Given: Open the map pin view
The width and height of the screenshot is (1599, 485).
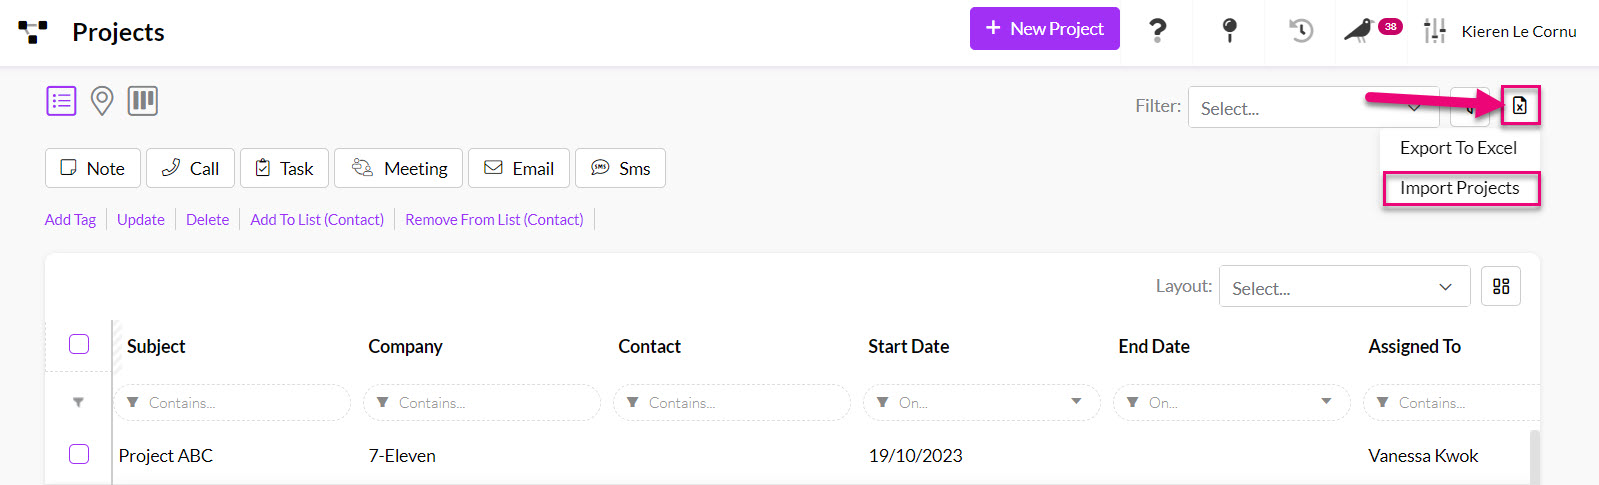Looking at the screenshot, I should click(102, 101).
